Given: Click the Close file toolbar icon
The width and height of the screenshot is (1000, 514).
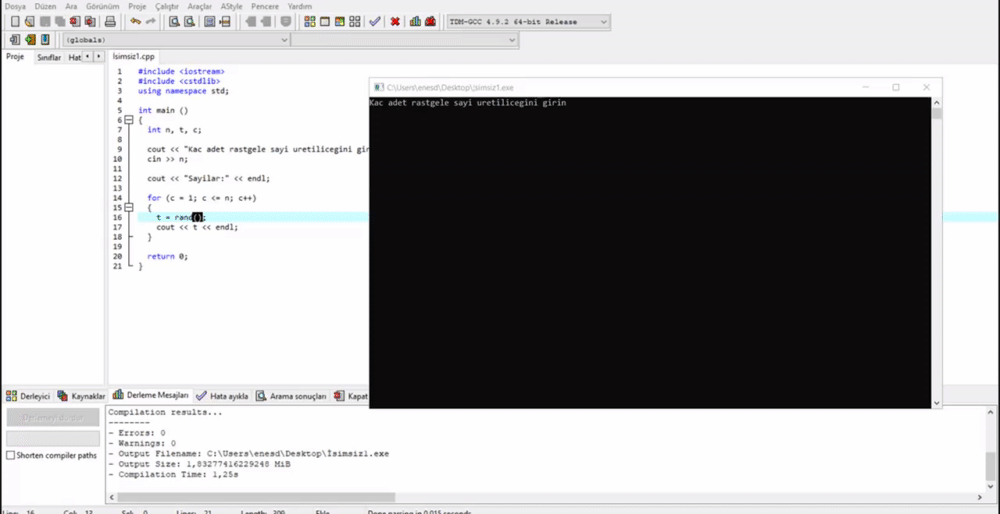Looking at the screenshot, I should click(x=75, y=22).
